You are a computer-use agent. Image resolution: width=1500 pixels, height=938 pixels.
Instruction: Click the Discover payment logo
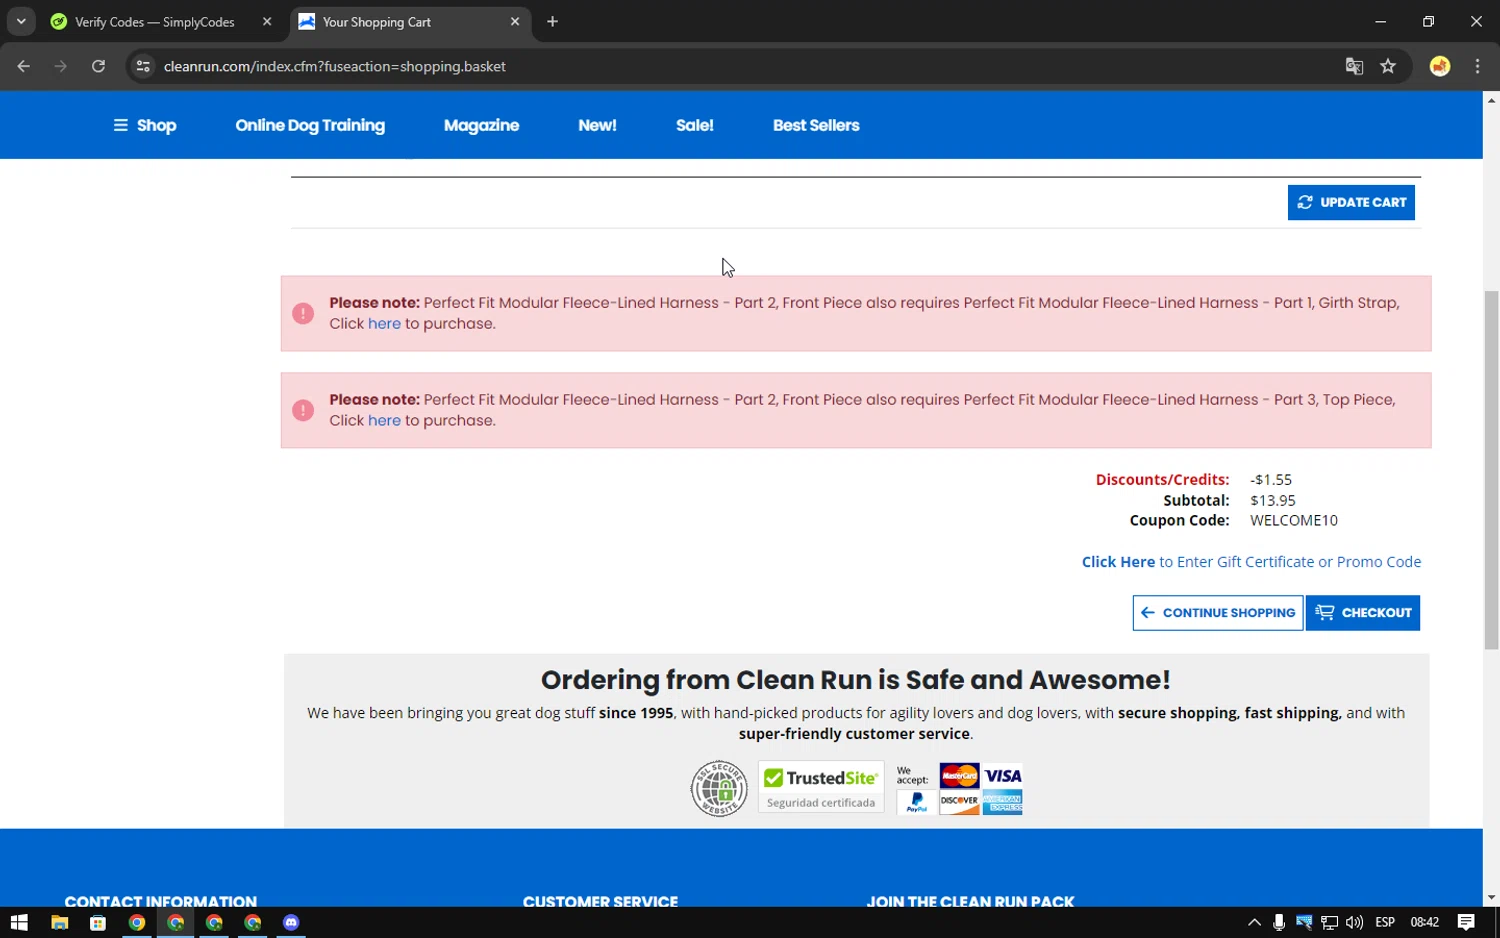point(959,802)
